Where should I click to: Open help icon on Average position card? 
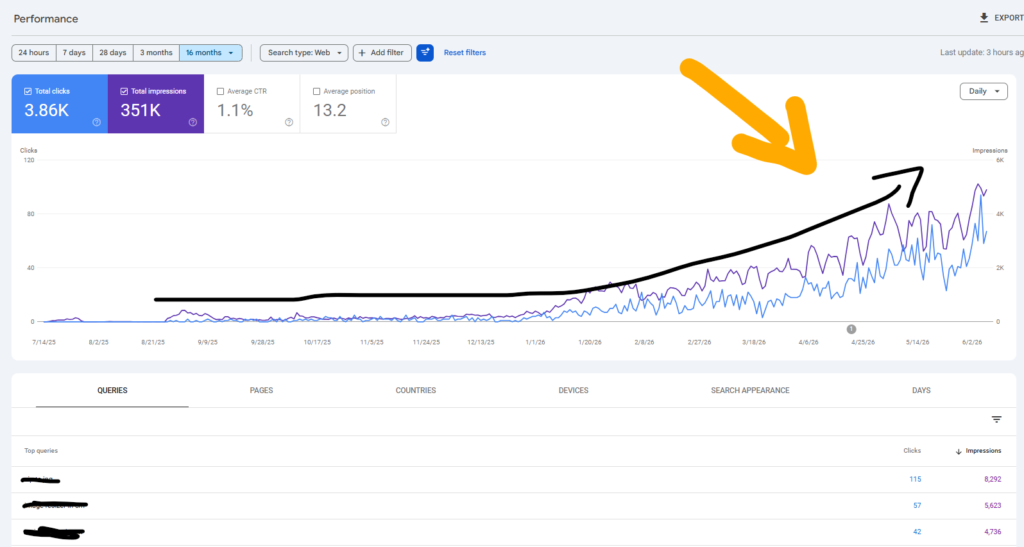pos(385,122)
